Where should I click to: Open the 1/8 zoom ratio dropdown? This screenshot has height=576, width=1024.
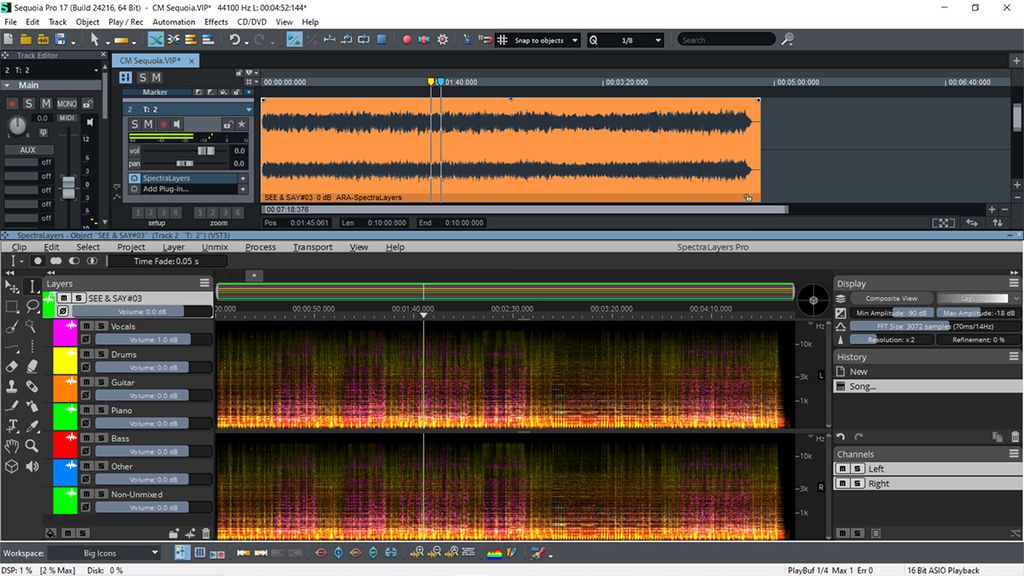pos(658,40)
